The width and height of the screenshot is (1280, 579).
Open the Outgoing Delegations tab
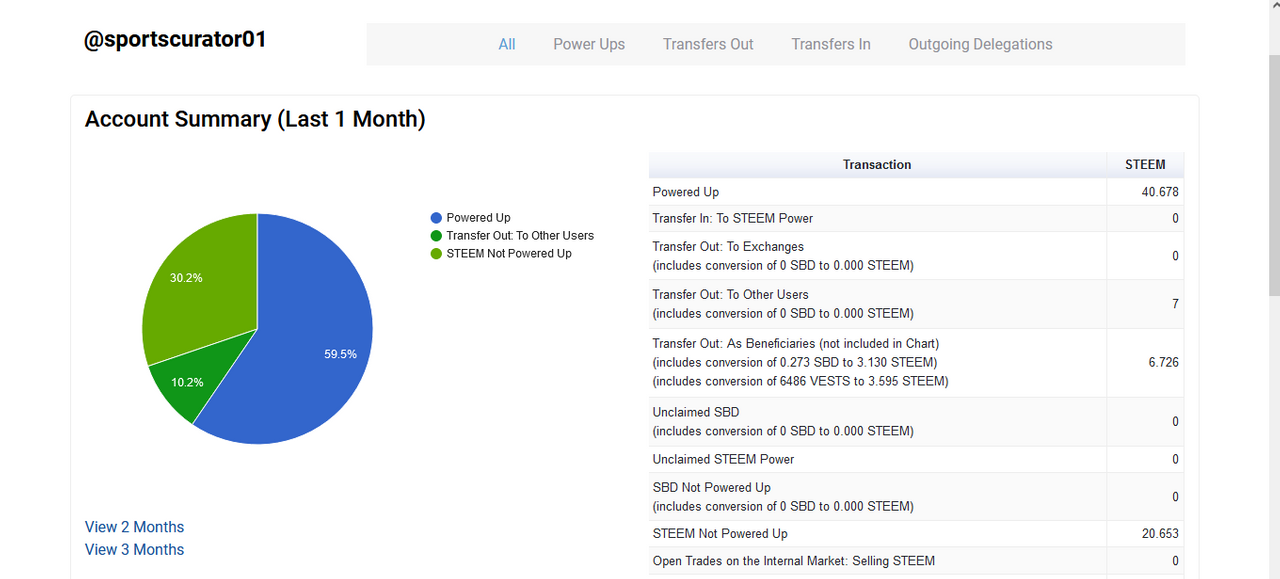(x=980, y=44)
